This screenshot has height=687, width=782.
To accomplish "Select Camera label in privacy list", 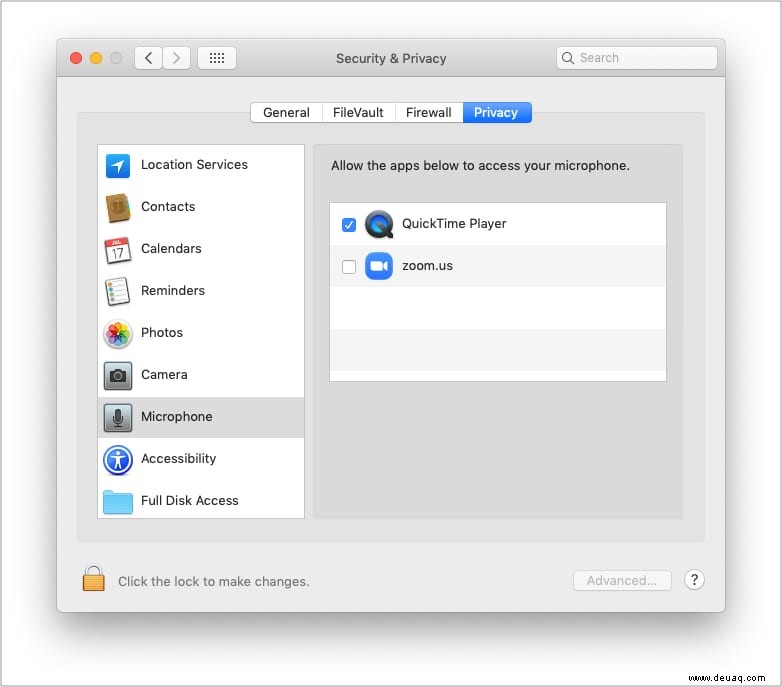I will click(x=165, y=374).
